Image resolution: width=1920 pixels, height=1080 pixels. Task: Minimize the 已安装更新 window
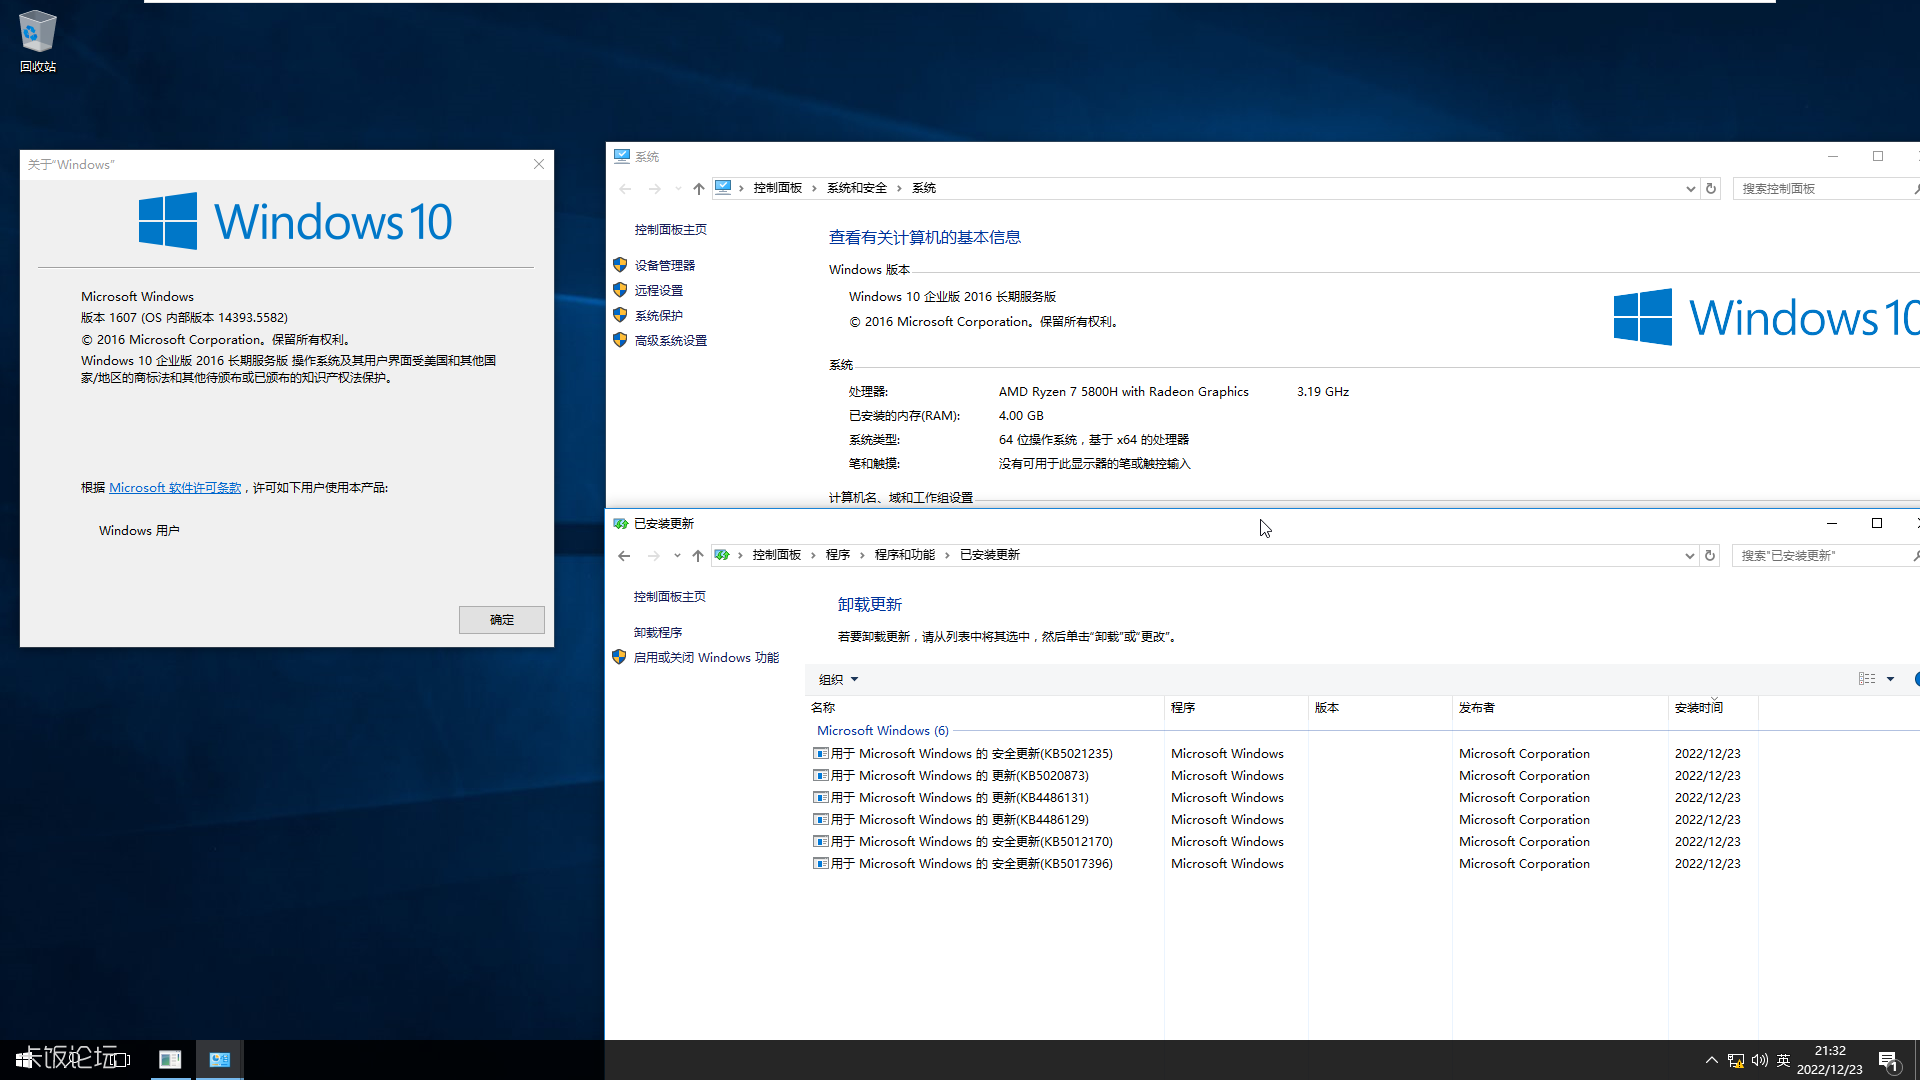point(1832,523)
